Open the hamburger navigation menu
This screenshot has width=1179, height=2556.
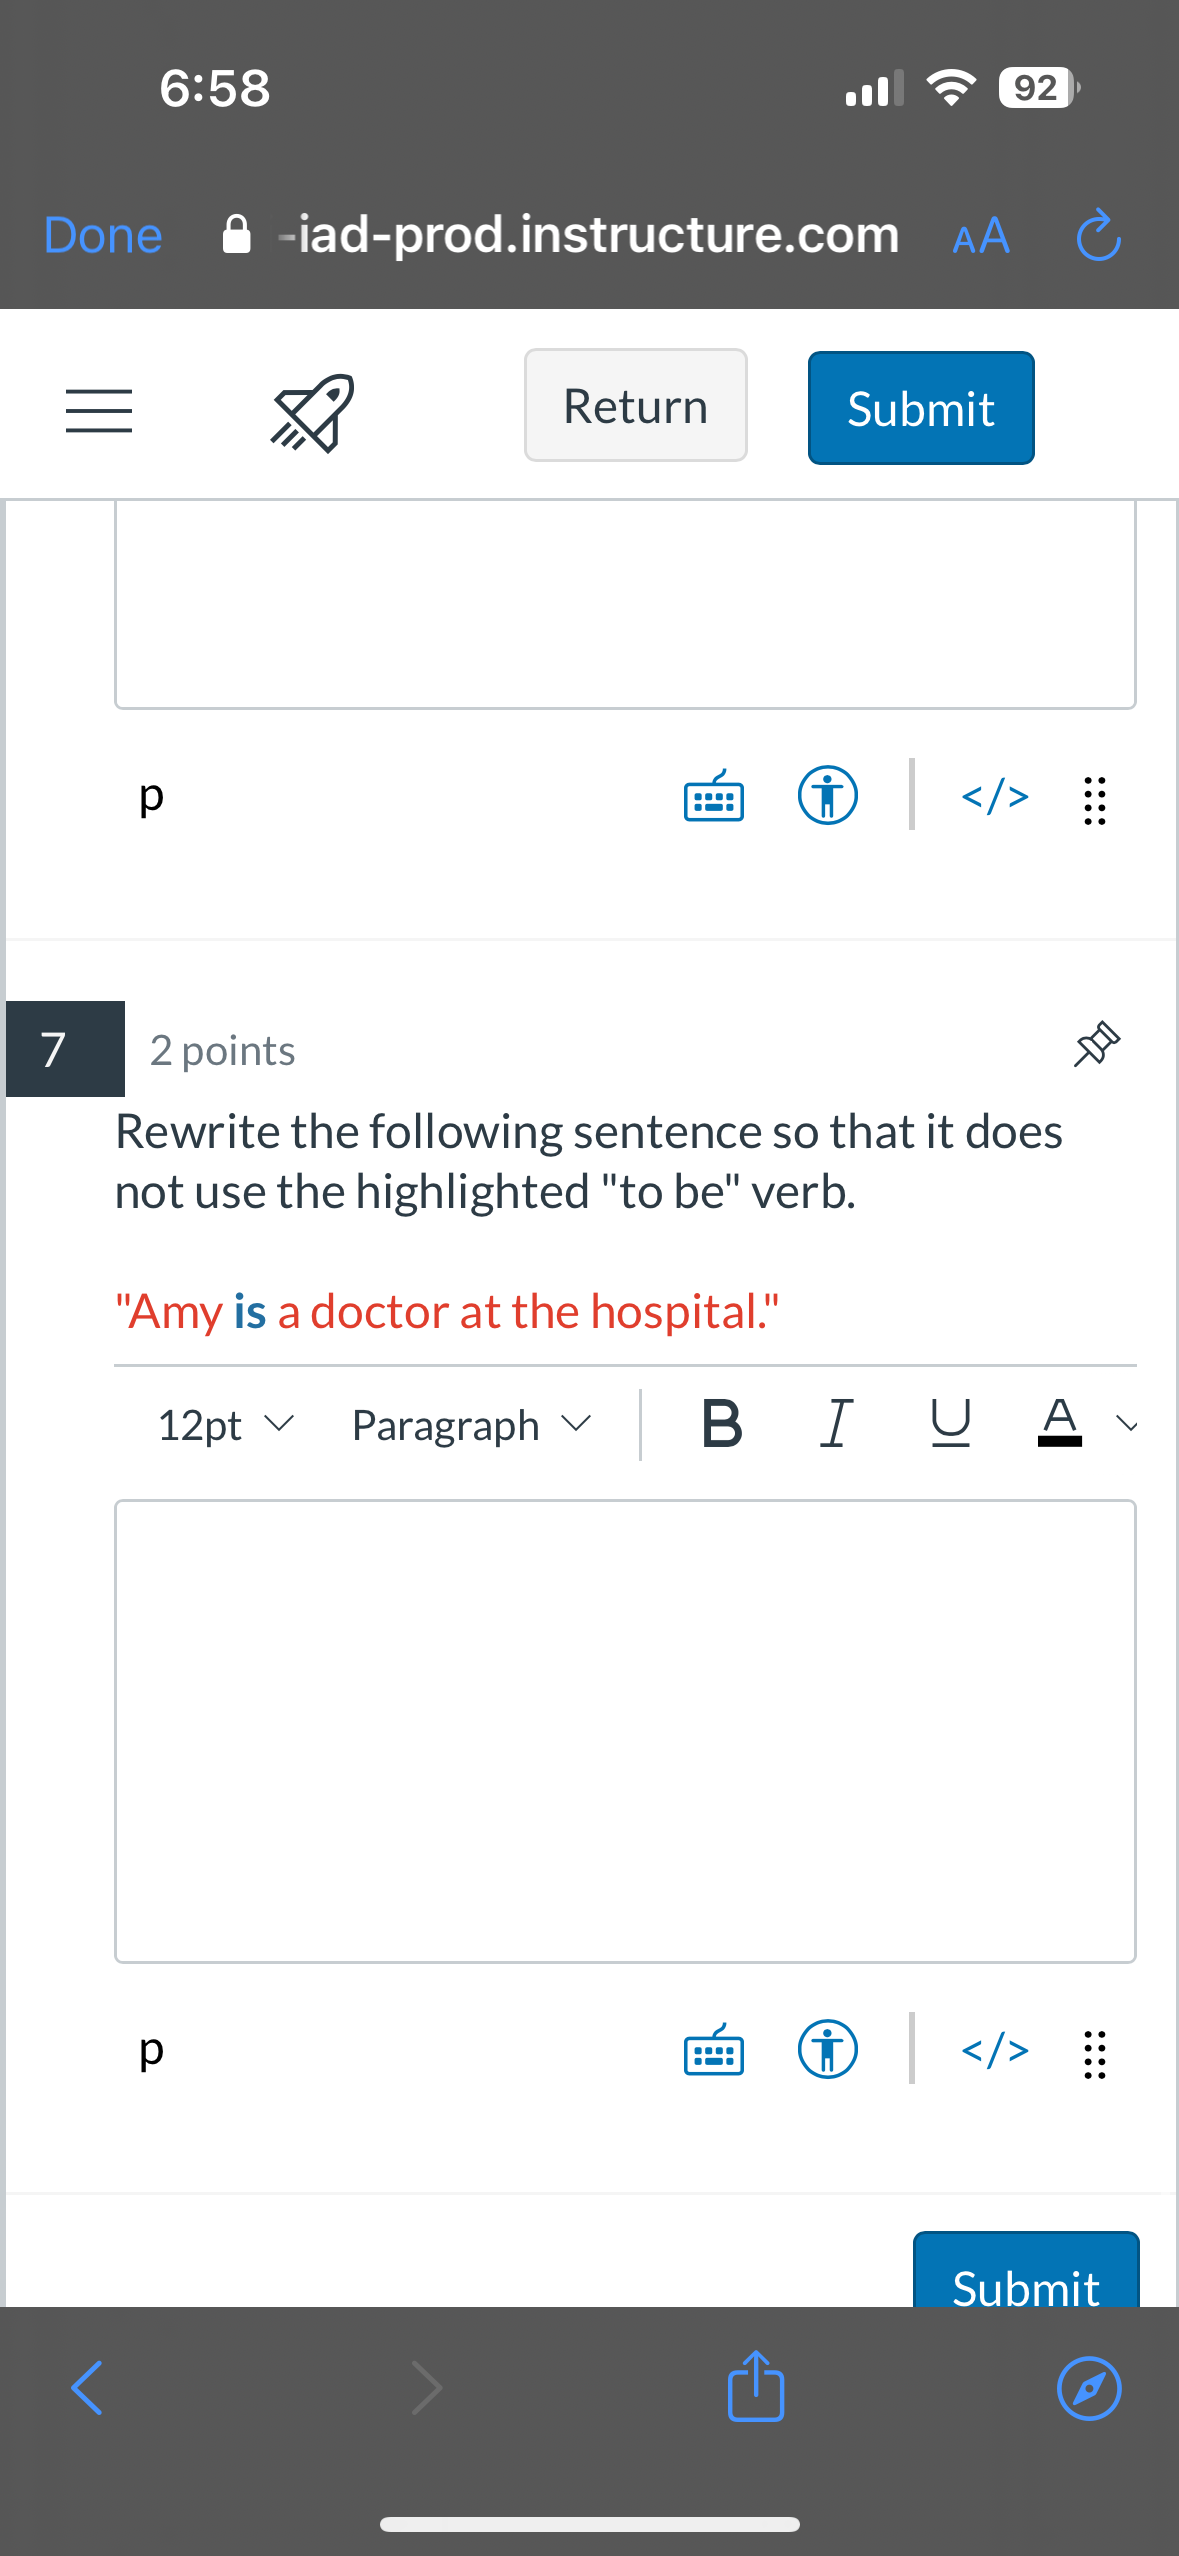click(99, 410)
